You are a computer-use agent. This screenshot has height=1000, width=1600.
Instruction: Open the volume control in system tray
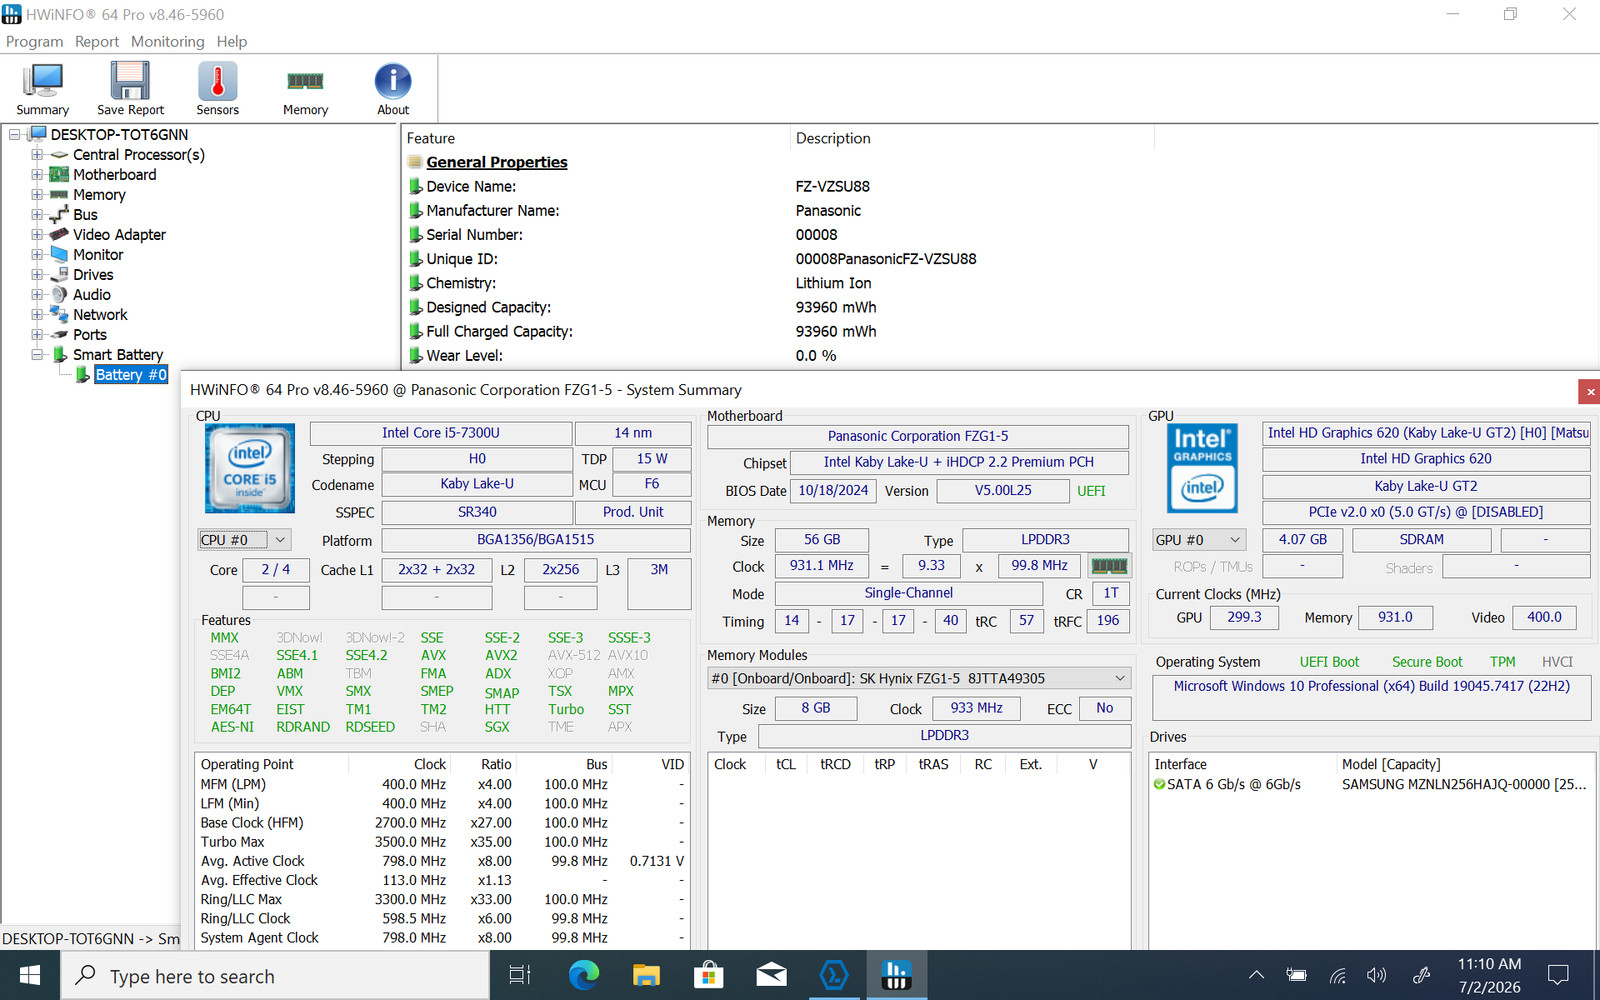(x=1377, y=975)
